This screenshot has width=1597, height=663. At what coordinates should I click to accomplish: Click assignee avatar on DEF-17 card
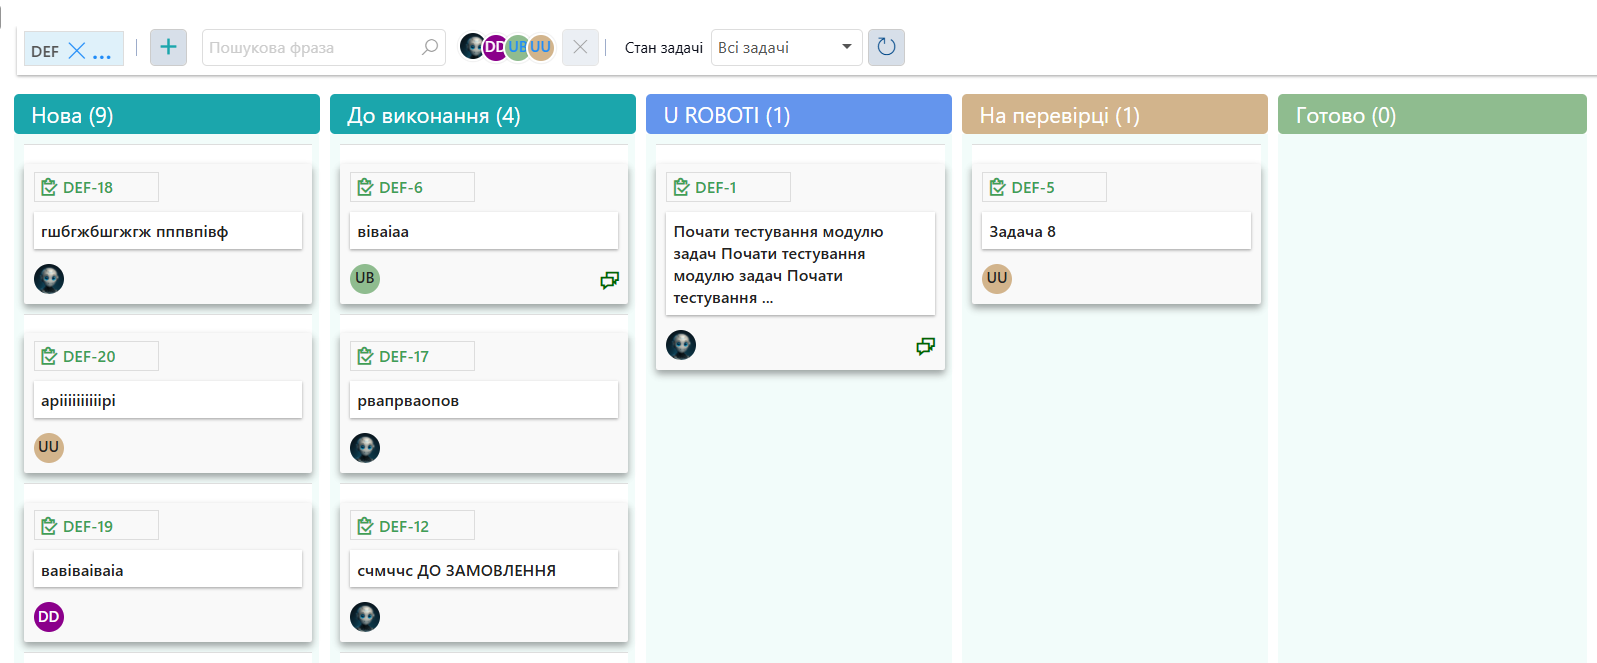365,448
